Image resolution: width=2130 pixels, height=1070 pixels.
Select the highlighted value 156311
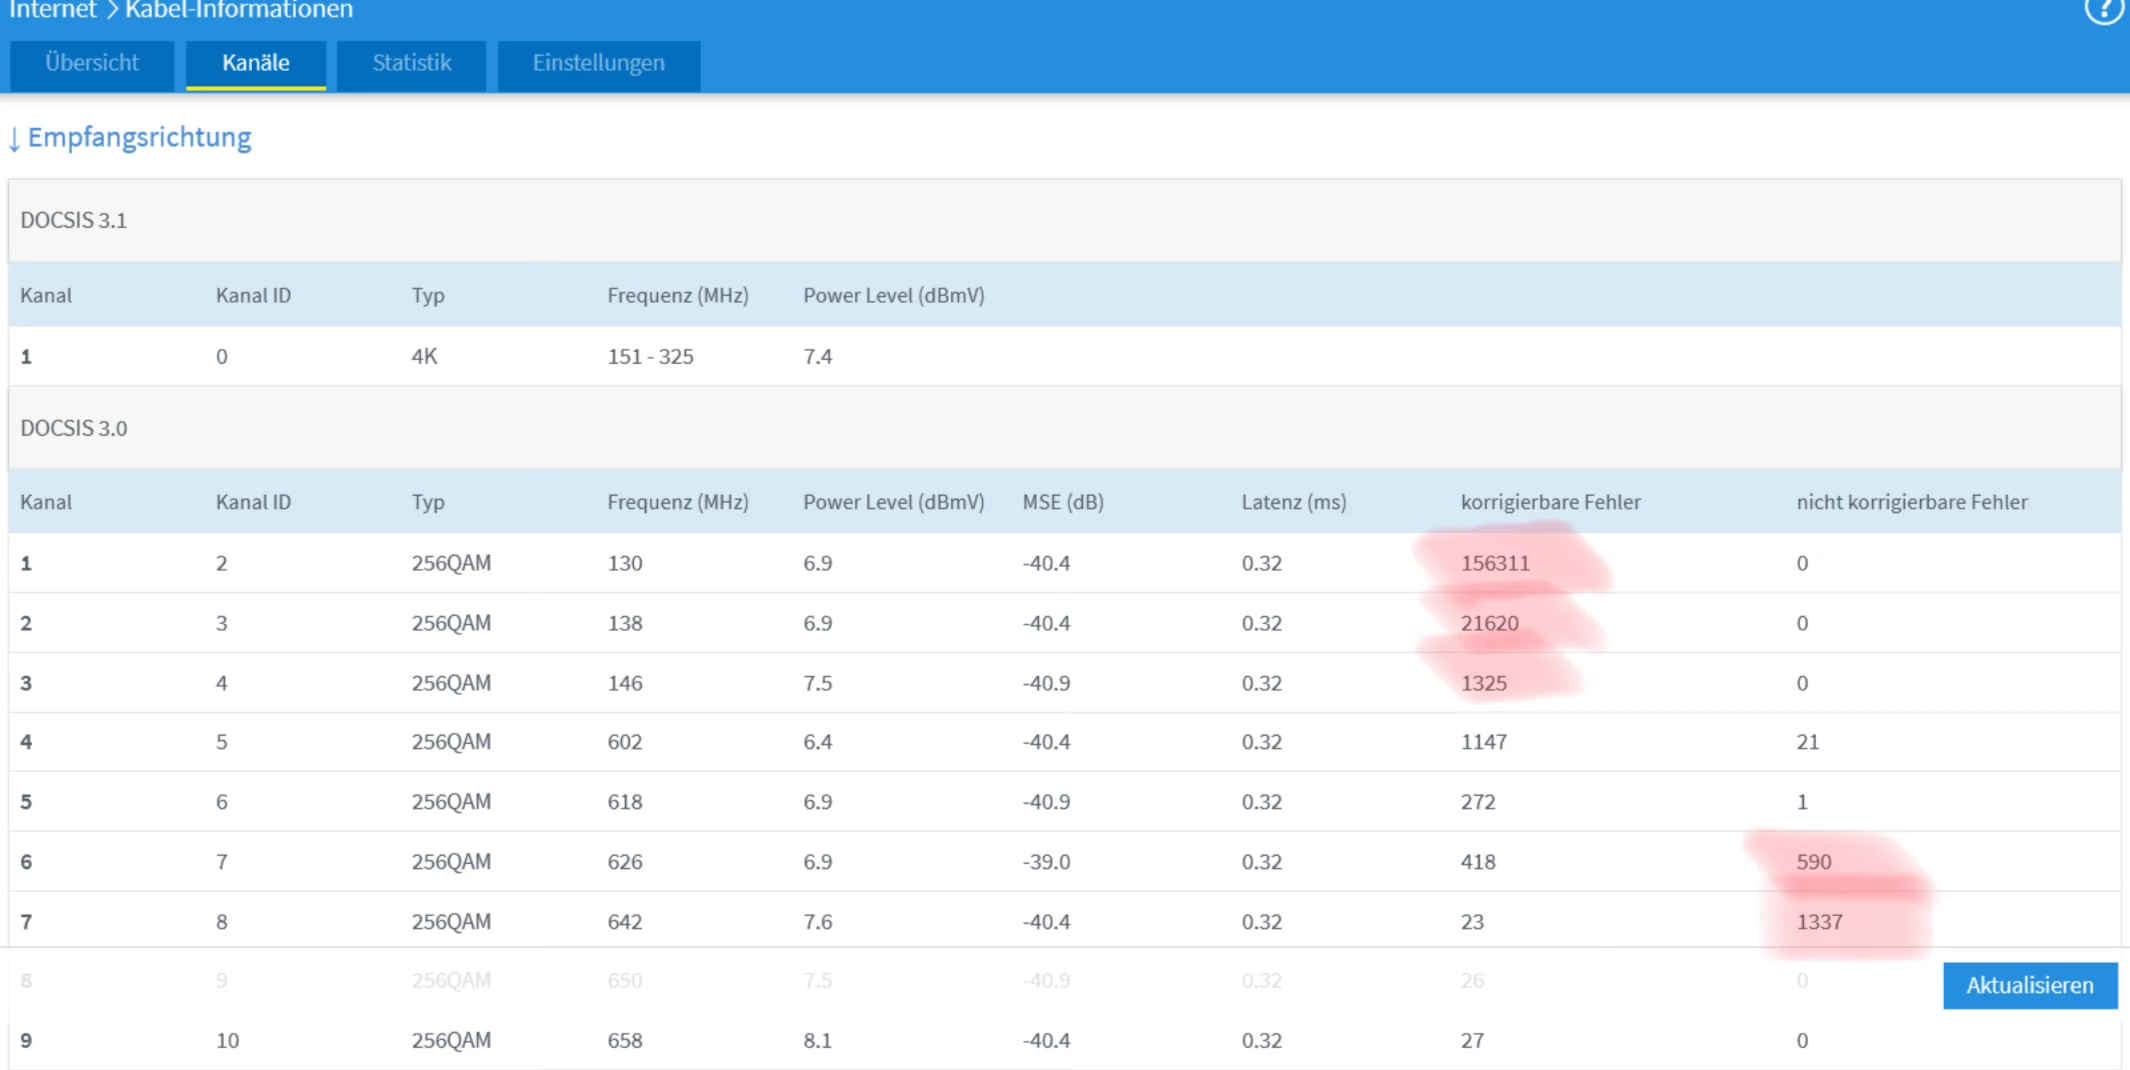pos(1495,563)
